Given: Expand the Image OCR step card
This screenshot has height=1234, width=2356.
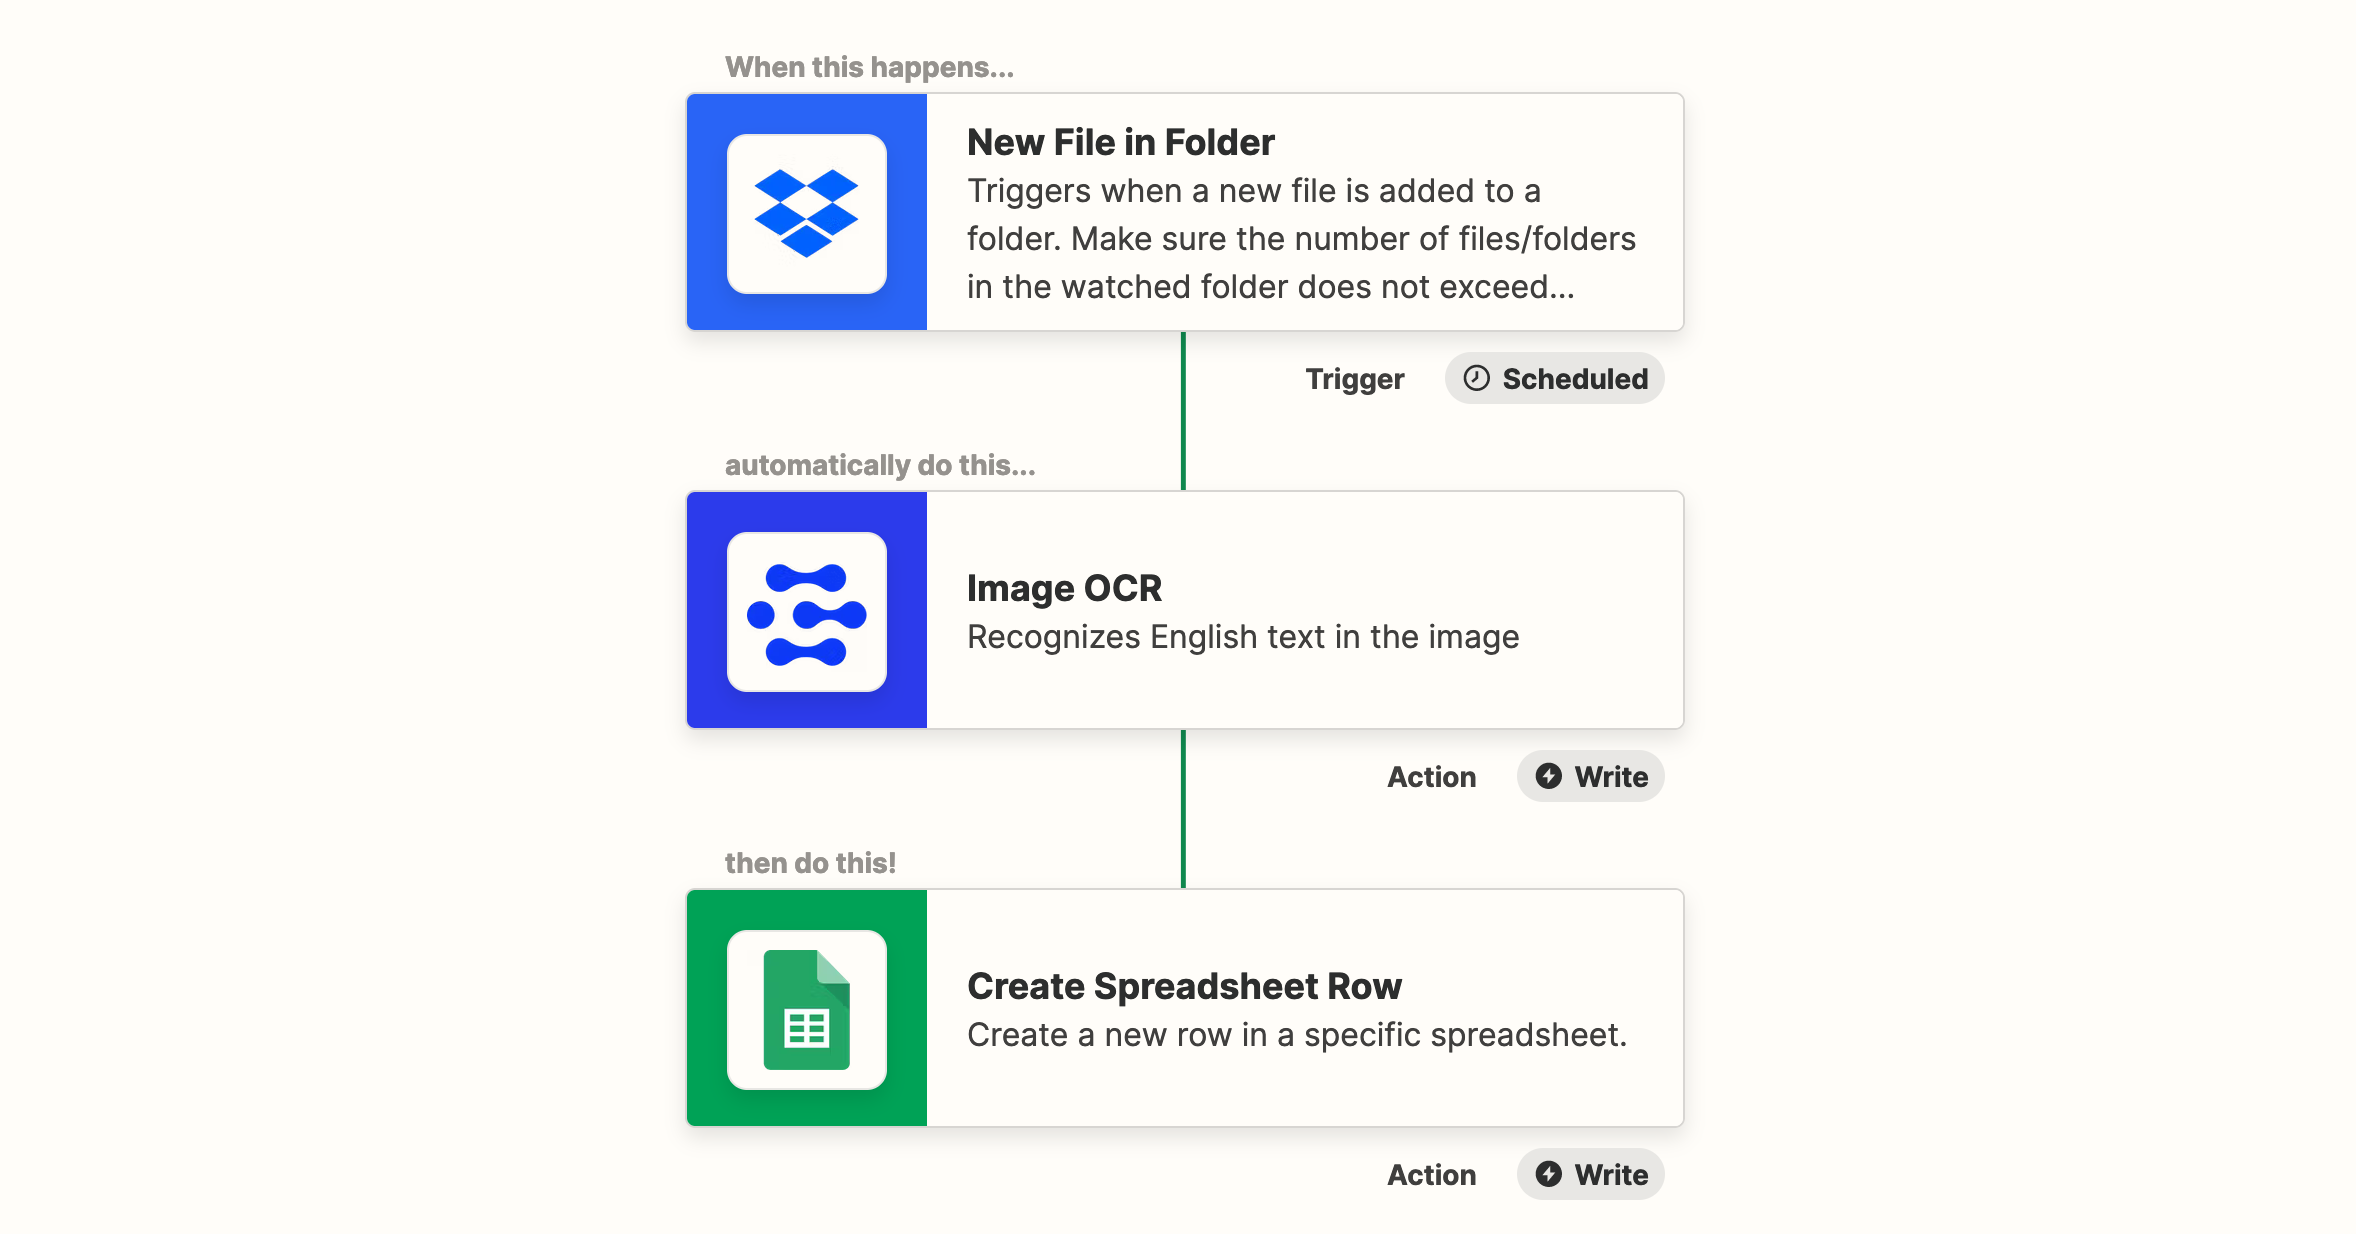Looking at the screenshot, I should [1300, 610].
